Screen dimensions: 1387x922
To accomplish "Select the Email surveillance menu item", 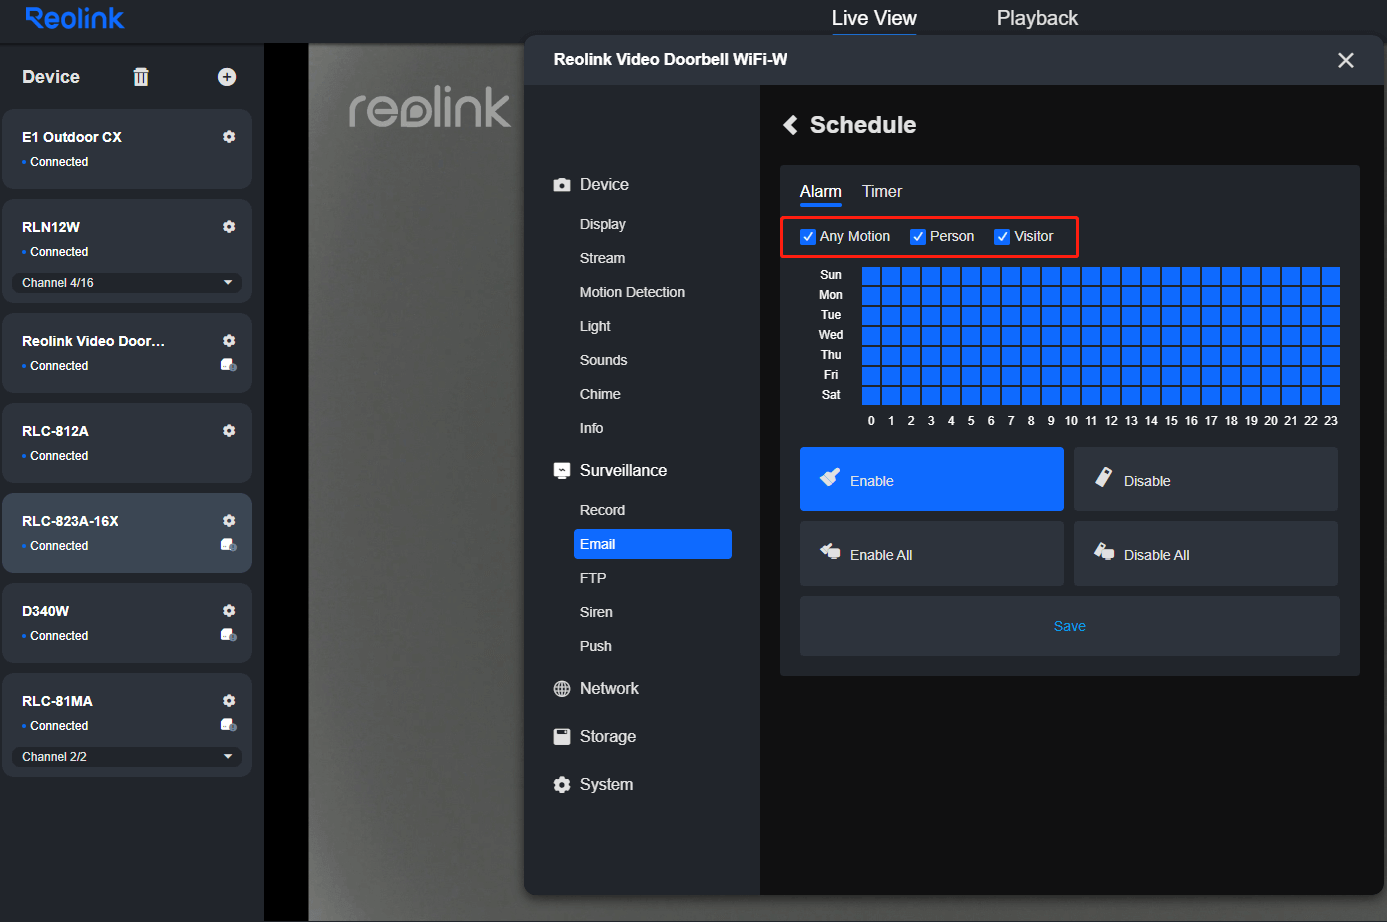I will point(653,544).
